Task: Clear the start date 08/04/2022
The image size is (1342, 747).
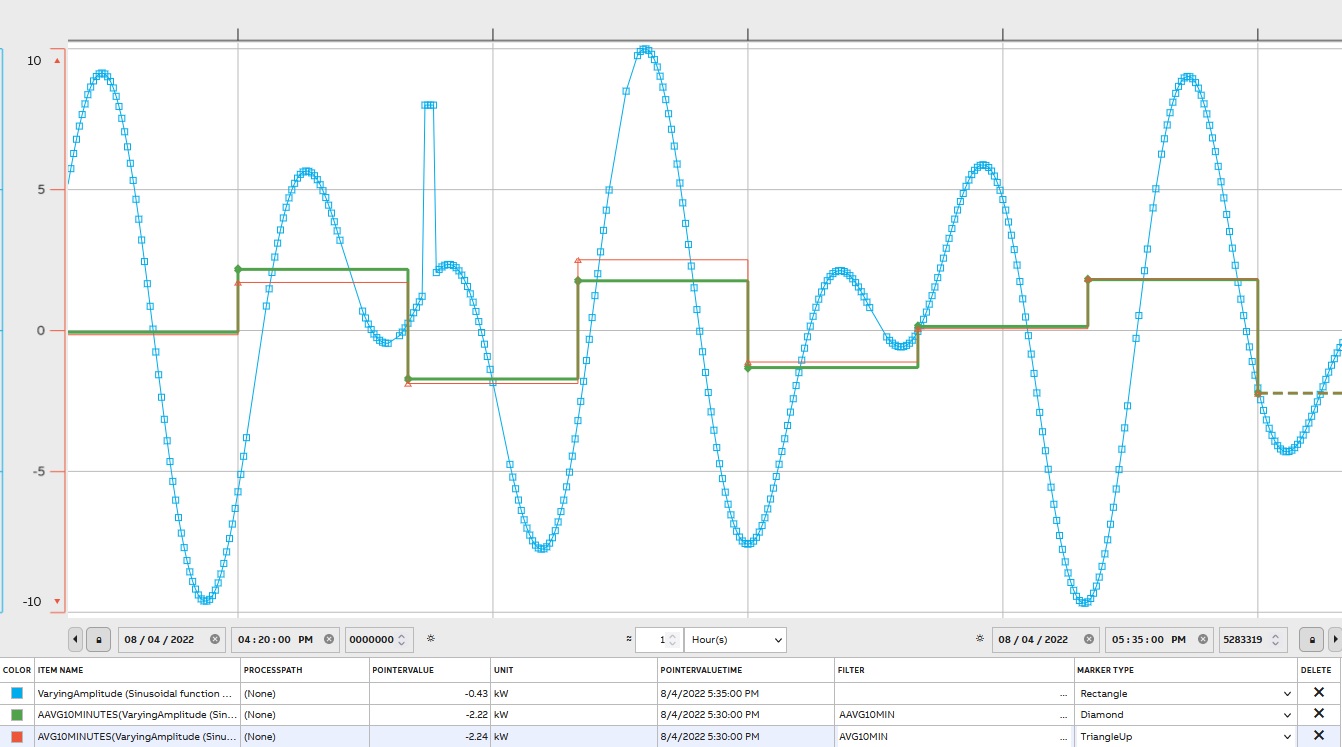Action: [x=215, y=639]
